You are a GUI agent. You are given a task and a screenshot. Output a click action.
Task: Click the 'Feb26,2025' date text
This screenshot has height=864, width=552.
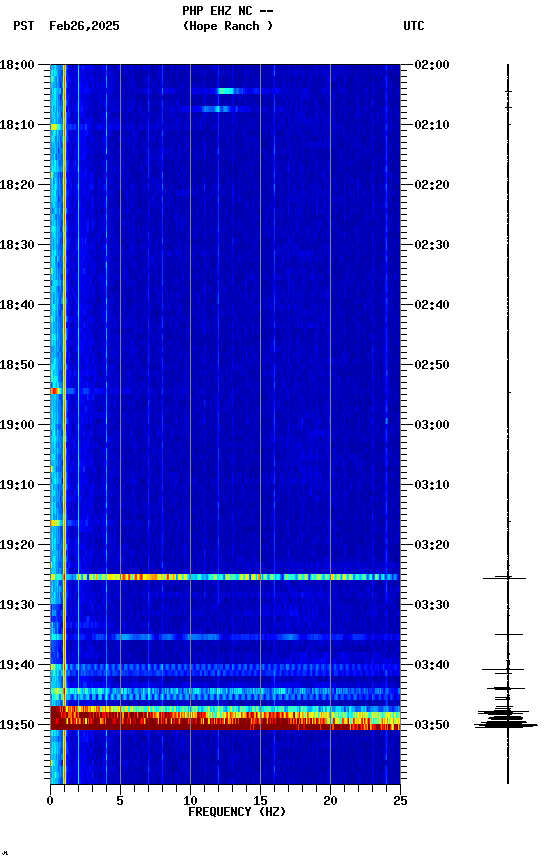click(x=84, y=26)
